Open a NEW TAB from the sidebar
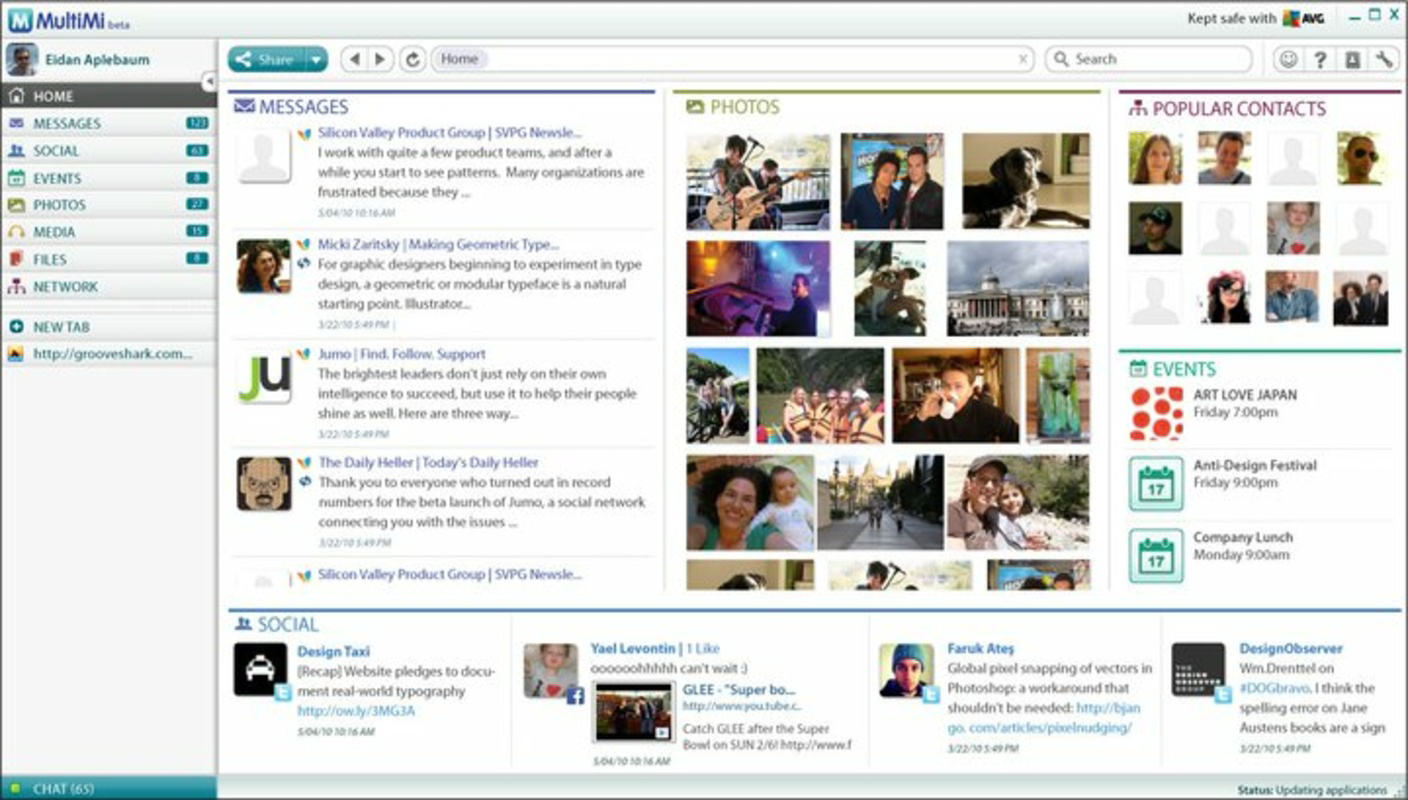This screenshot has height=800, width=1408. coord(108,327)
